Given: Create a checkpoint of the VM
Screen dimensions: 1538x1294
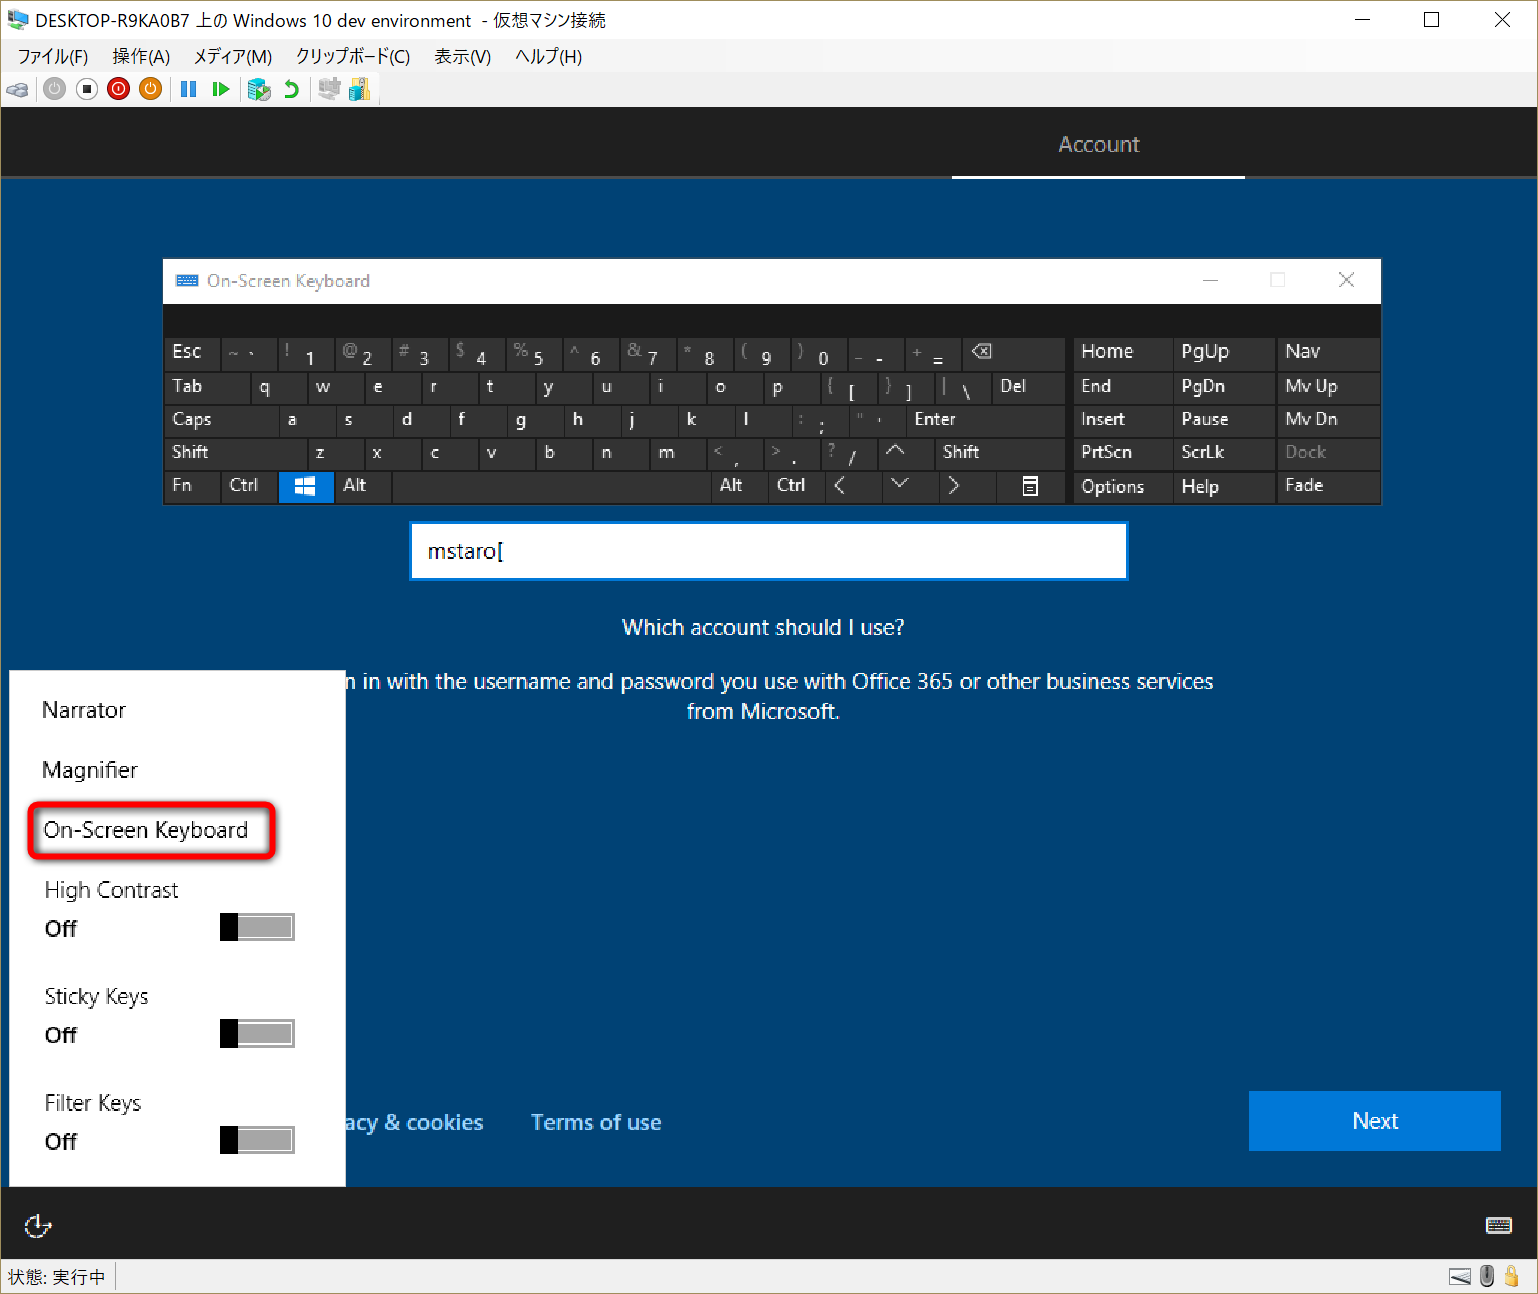Looking at the screenshot, I should [259, 89].
